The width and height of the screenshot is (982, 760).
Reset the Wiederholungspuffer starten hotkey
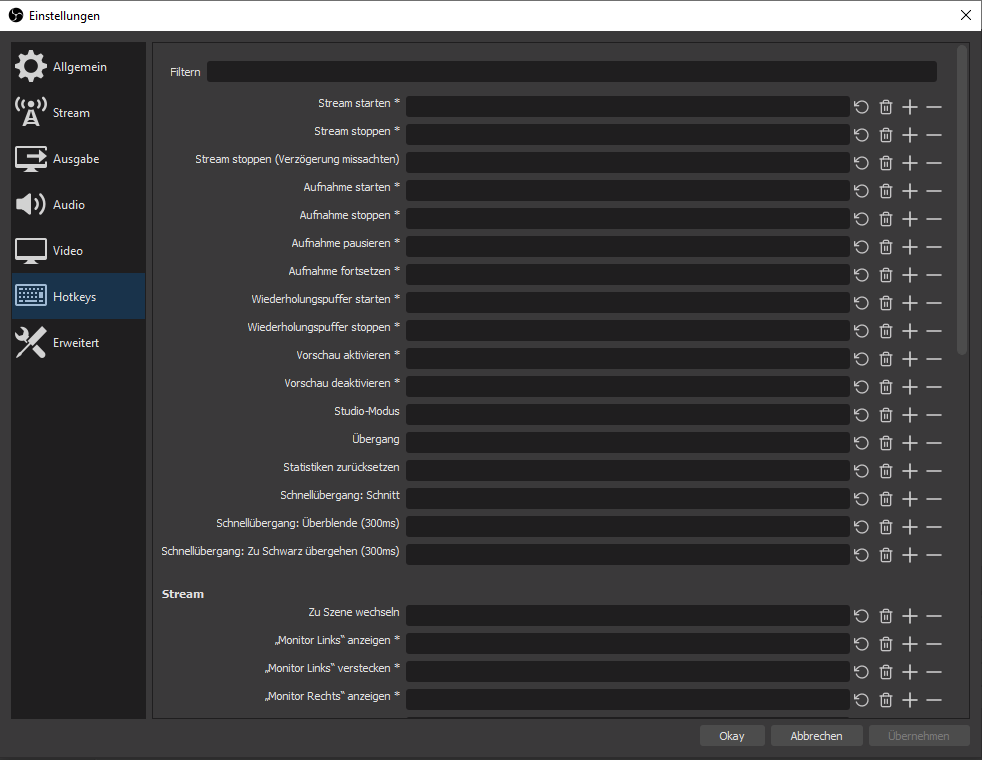[x=861, y=303]
